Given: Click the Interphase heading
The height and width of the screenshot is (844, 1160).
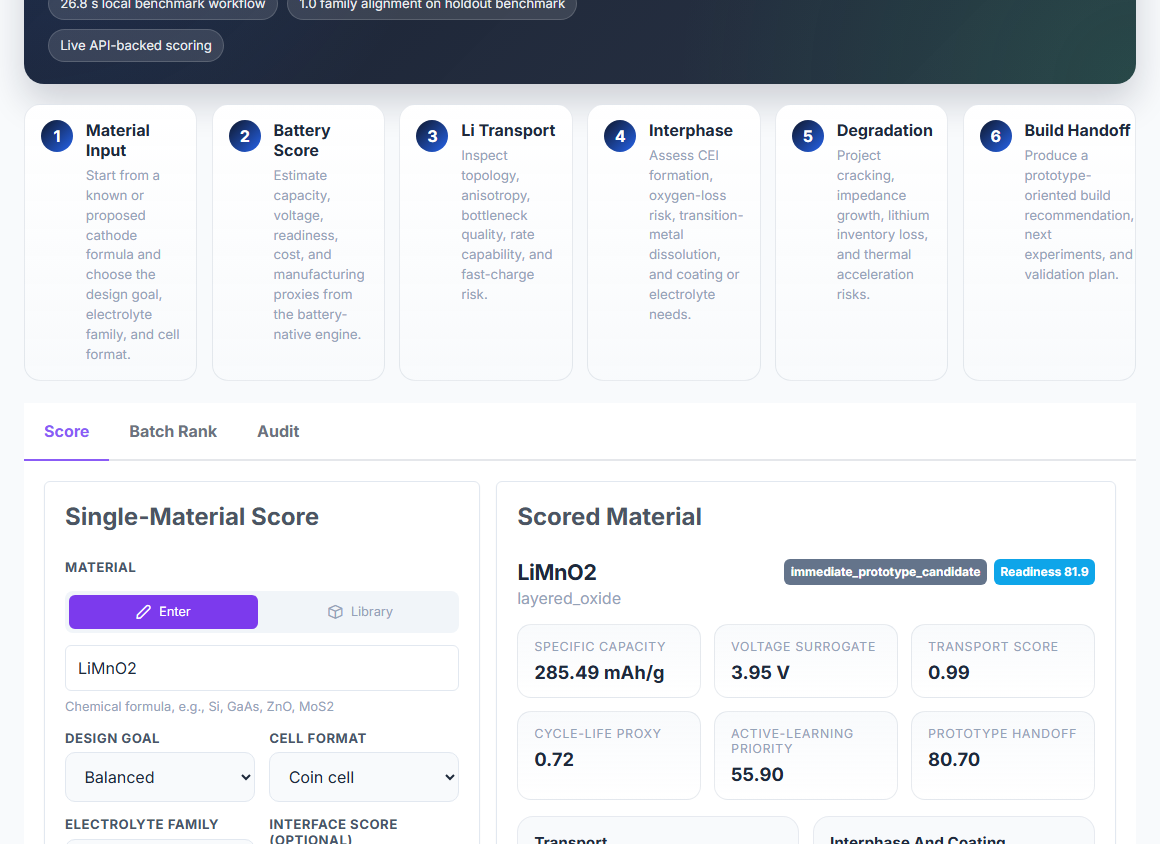Looking at the screenshot, I should (x=690, y=130).
